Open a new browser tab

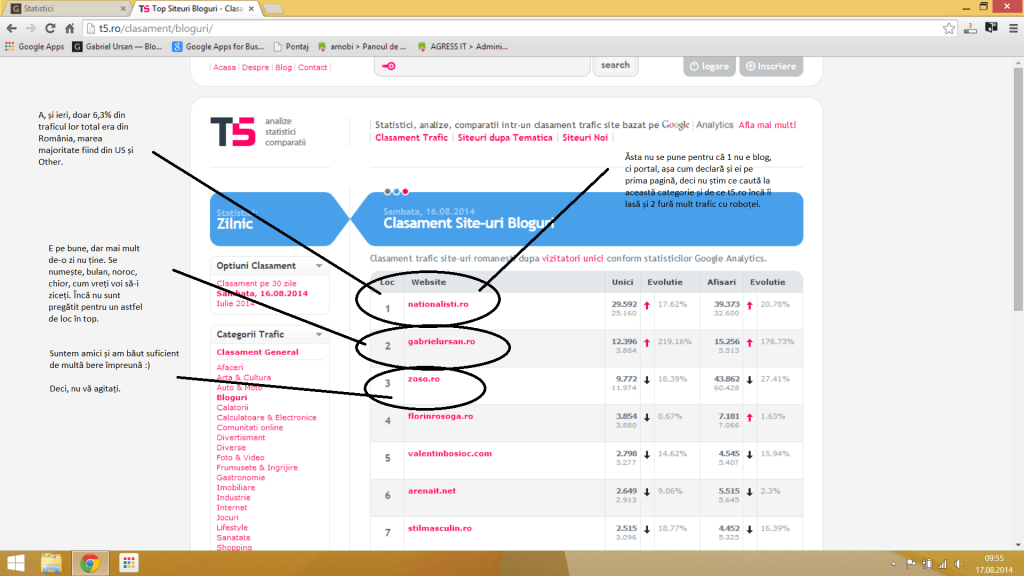(273, 8)
